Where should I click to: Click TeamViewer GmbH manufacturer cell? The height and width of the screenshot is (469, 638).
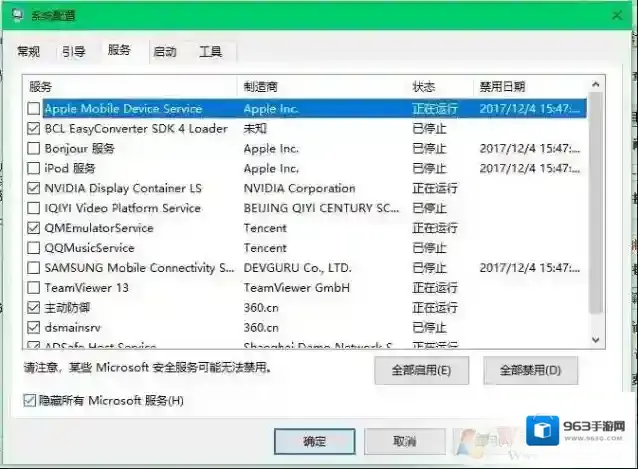(297, 288)
